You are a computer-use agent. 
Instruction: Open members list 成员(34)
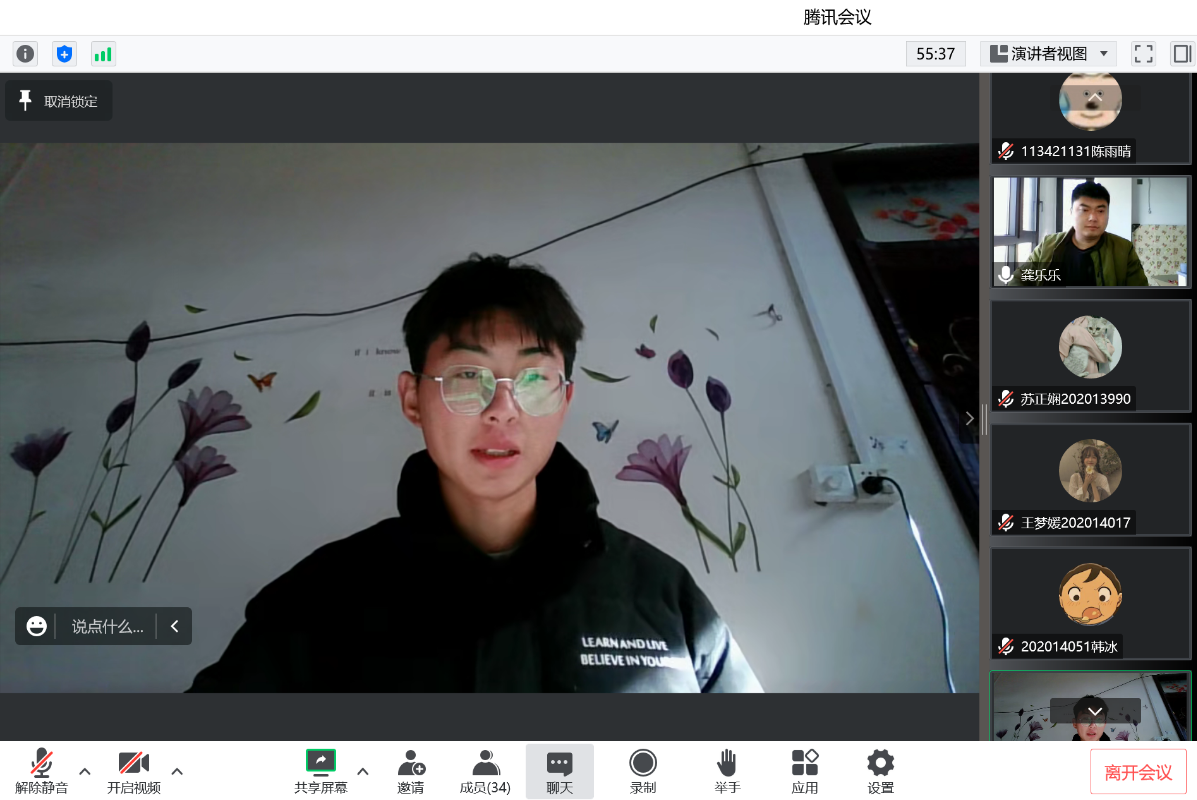coord(485,772)
